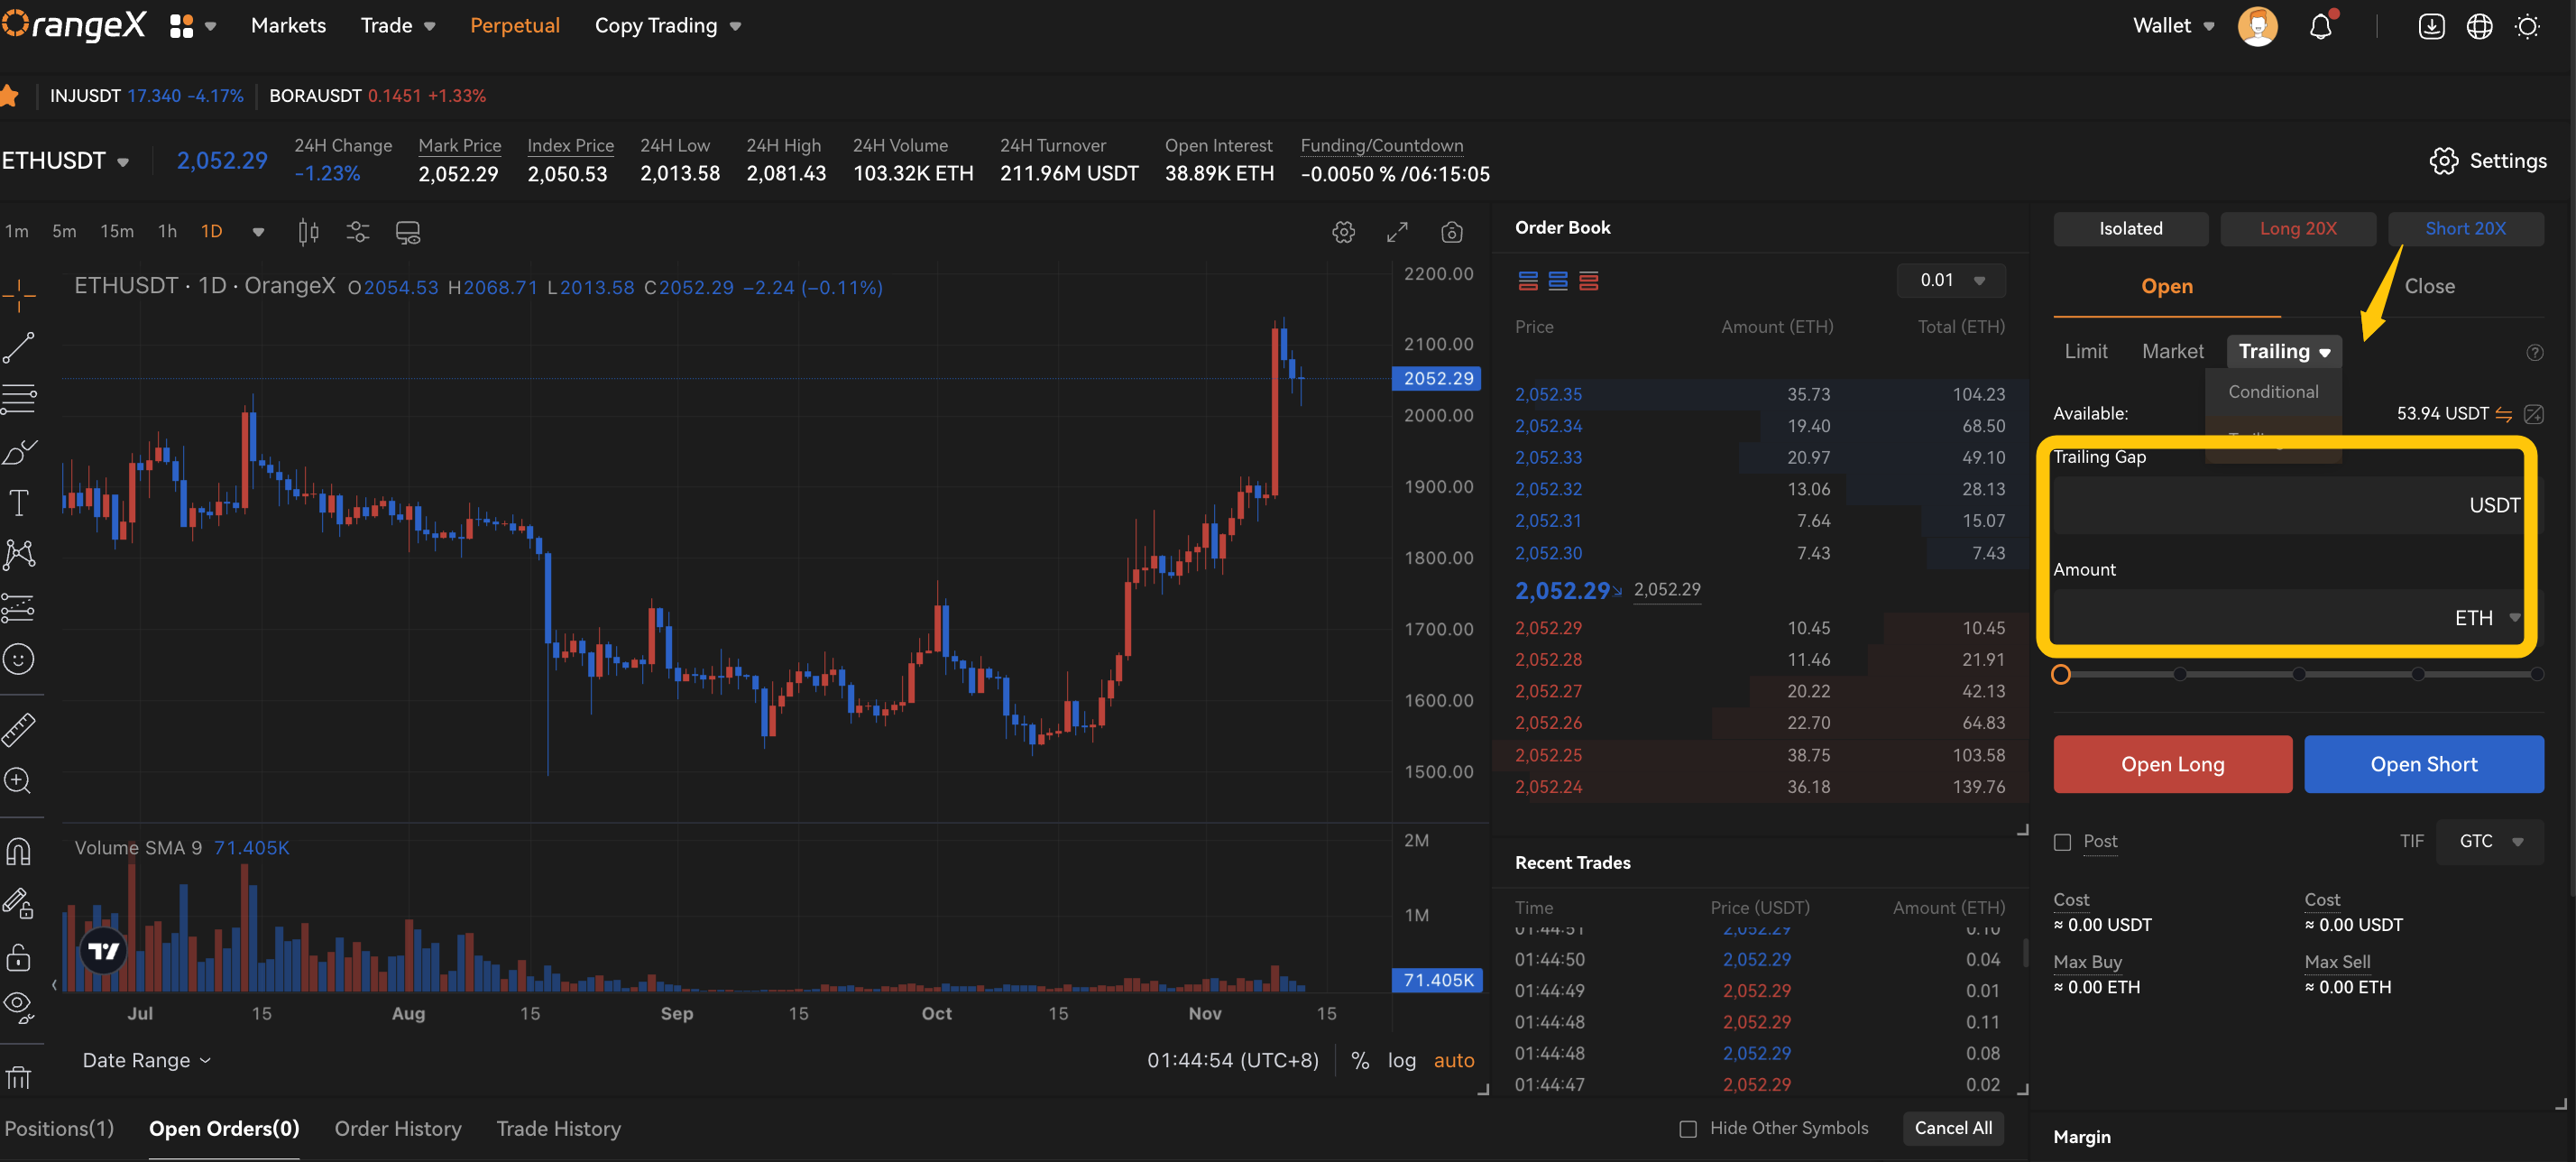Open the chart layout templates icon

408,232
